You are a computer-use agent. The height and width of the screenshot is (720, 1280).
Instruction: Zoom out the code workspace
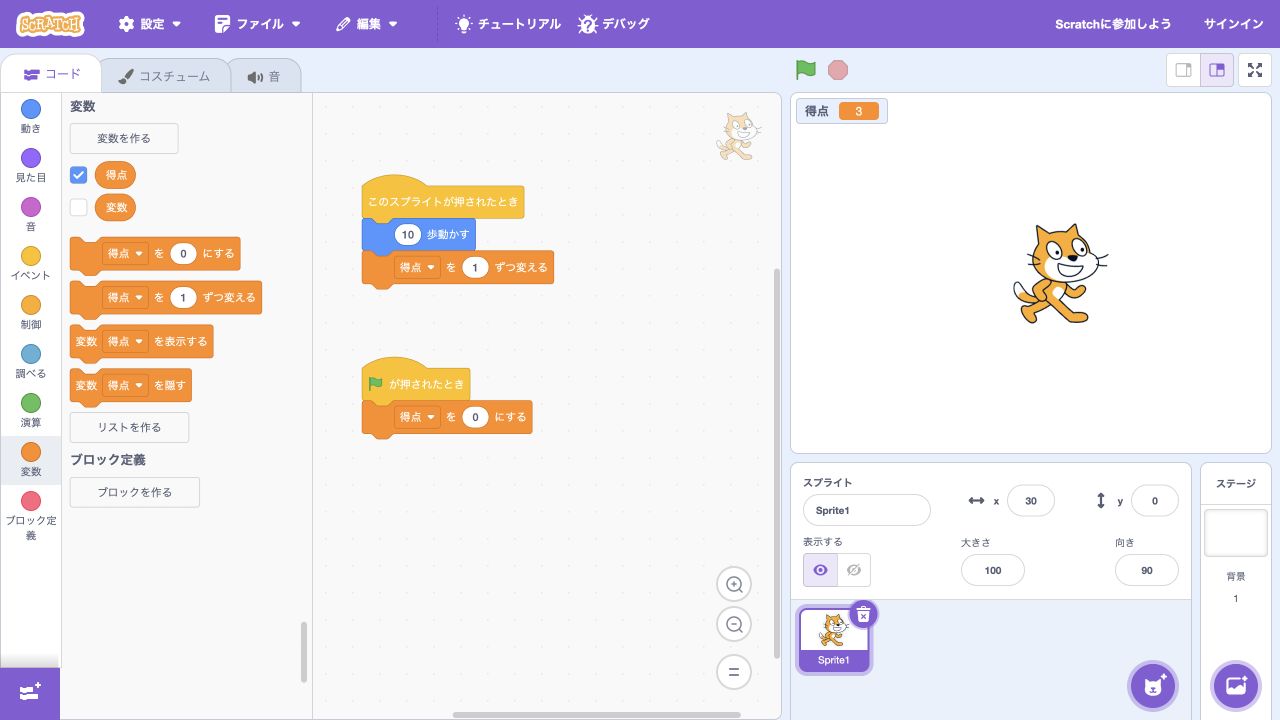(x=734, y=625)
